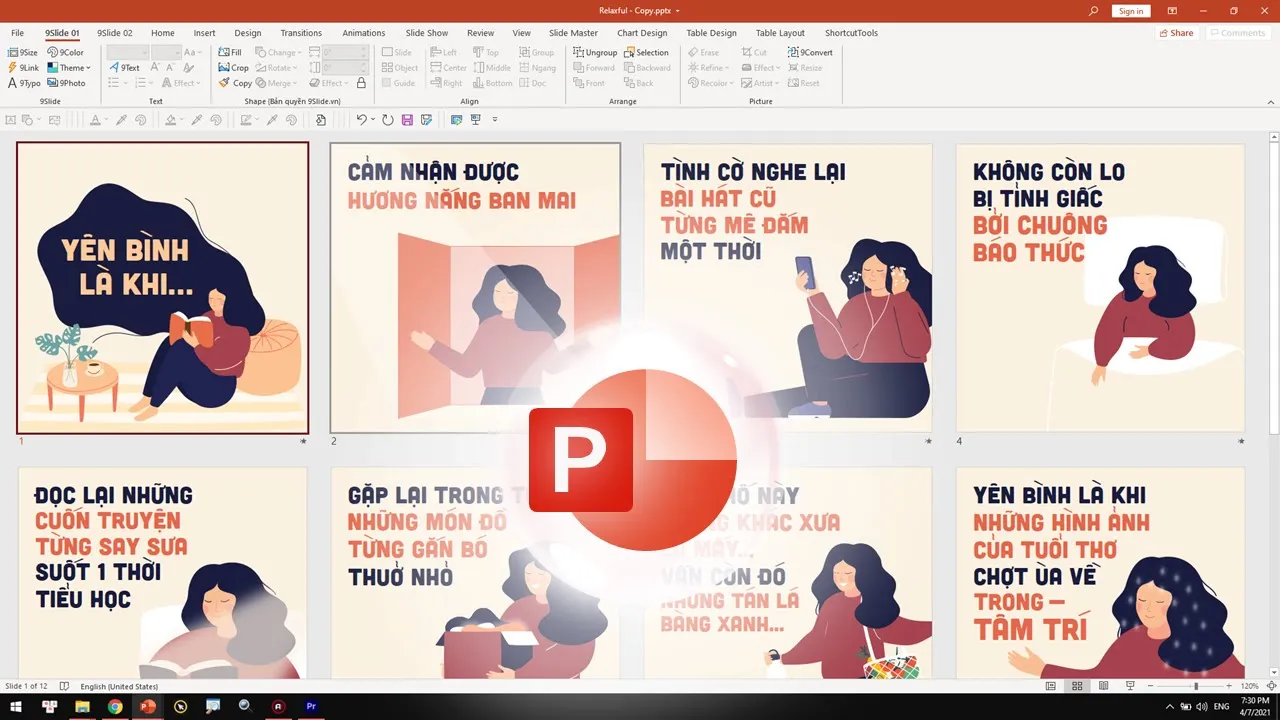Image resolution: width=1280 pixels, height=720 pixels.
Task: Click ENG input language in system tray
Action: tap(1221, 706)
